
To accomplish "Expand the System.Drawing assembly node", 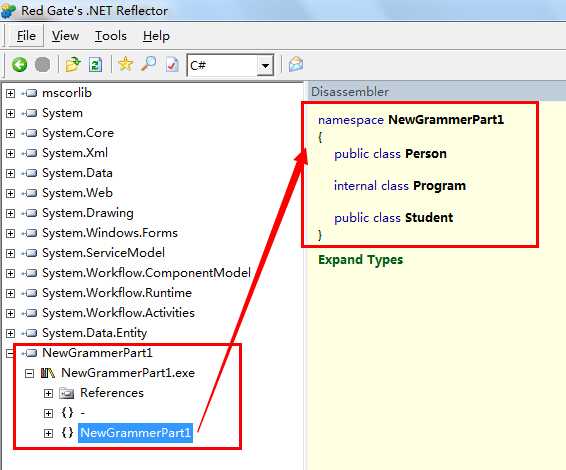I will (10, 213).
